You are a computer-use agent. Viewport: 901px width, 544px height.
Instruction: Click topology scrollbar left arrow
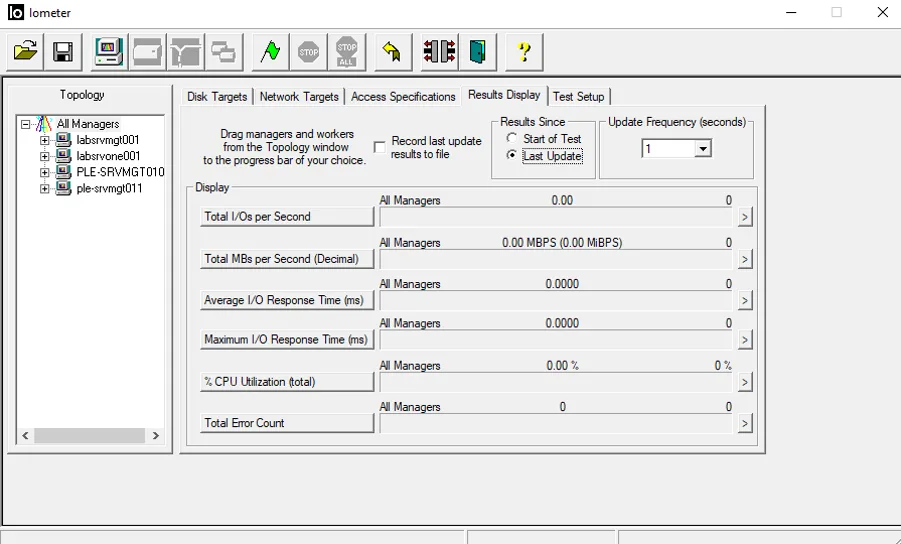[25, 435]
